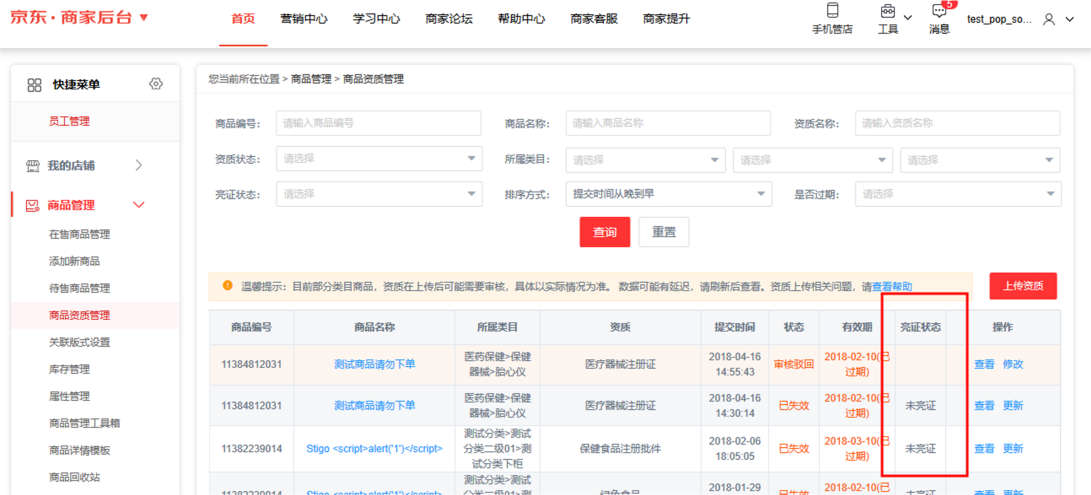Open 在售商品管理 in the sidebar

(x=79, y=235)
